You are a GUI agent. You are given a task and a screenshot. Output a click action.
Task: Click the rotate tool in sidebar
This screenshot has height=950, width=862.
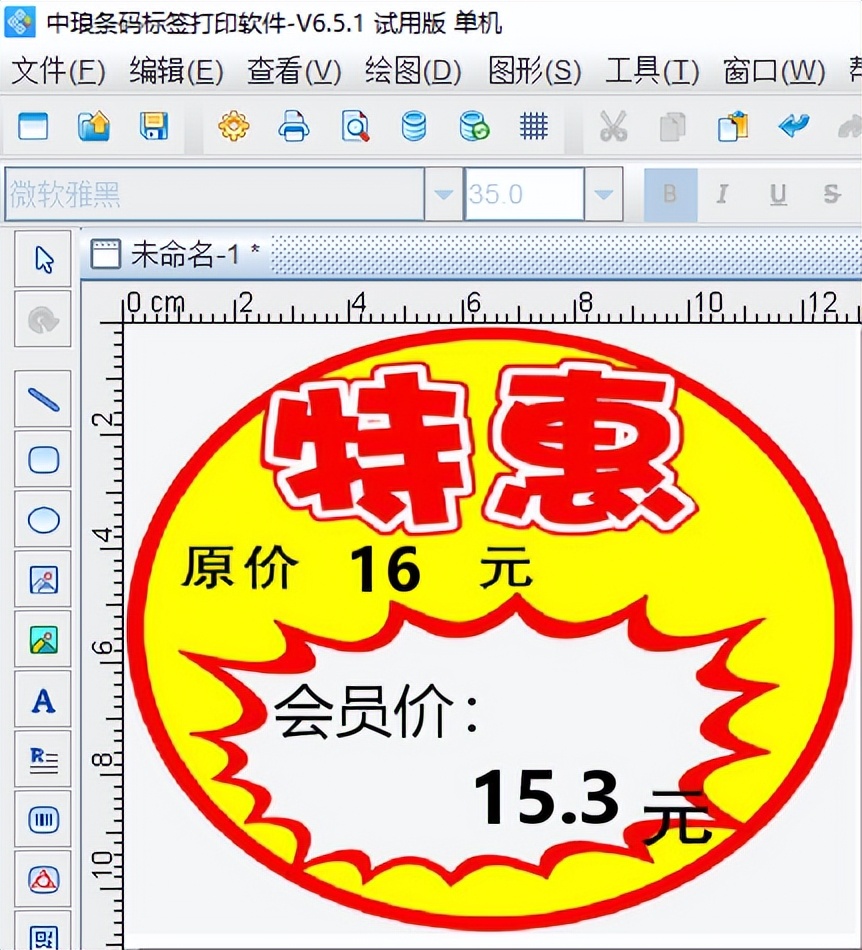tap(44, 319)
